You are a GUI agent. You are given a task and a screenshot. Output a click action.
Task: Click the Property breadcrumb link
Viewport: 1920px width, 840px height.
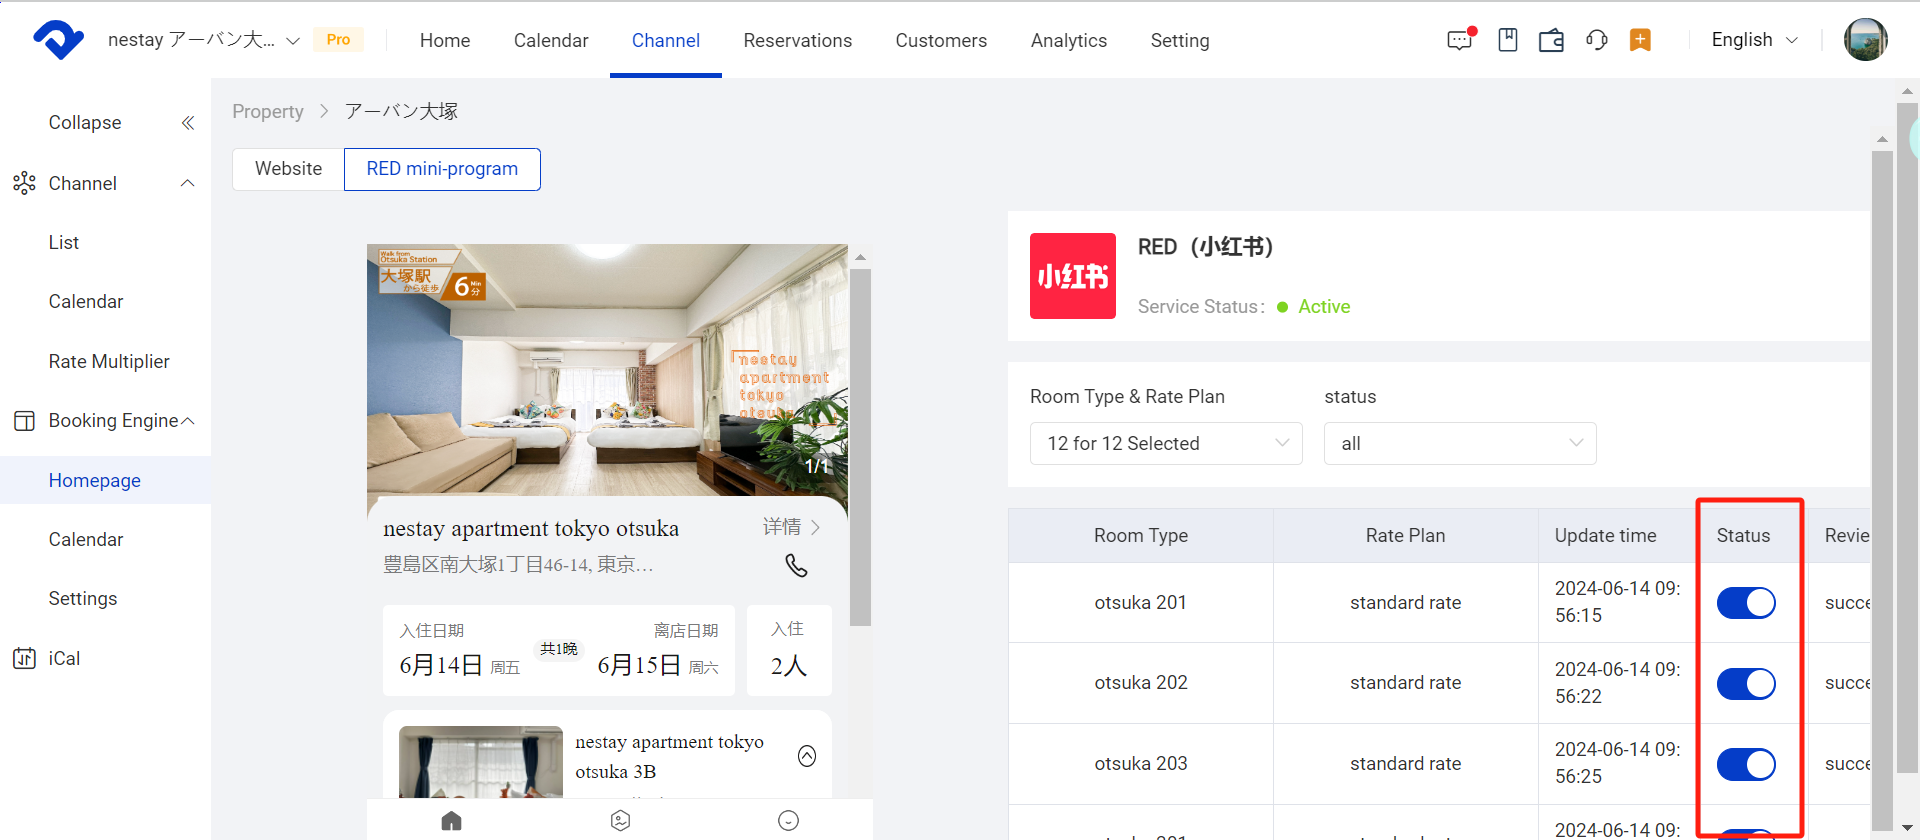267,112
